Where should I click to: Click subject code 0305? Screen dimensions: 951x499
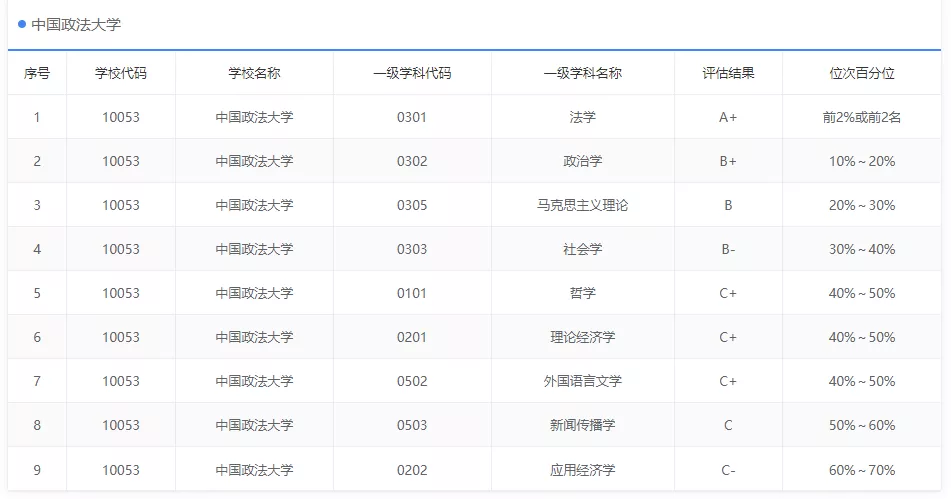(x=412, y=205)
